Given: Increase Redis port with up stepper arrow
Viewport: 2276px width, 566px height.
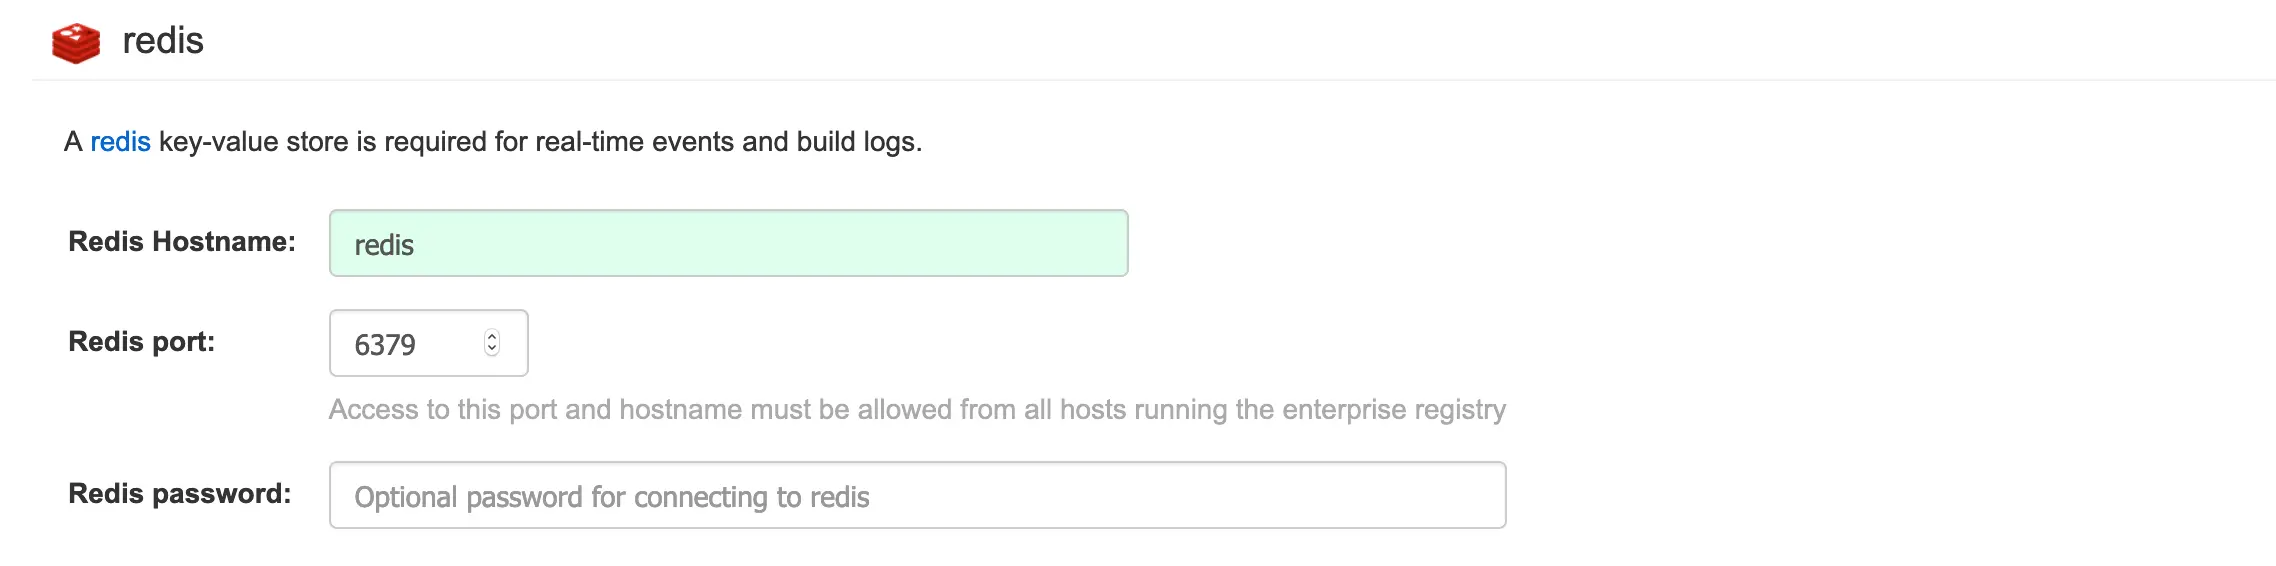Looking at the screenshot, I should [492, 336].
